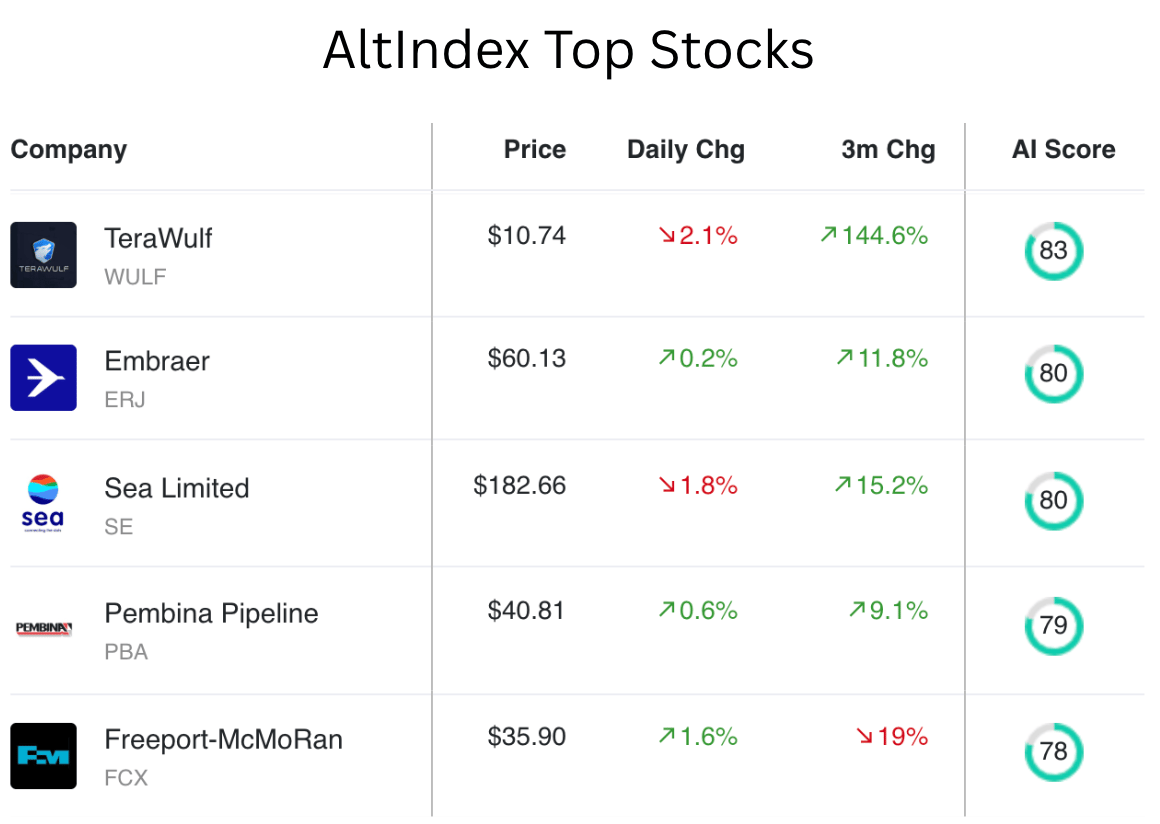1160x824 pixels.
Task: Click the TeraWulf company logo
Action: [43, 255]
